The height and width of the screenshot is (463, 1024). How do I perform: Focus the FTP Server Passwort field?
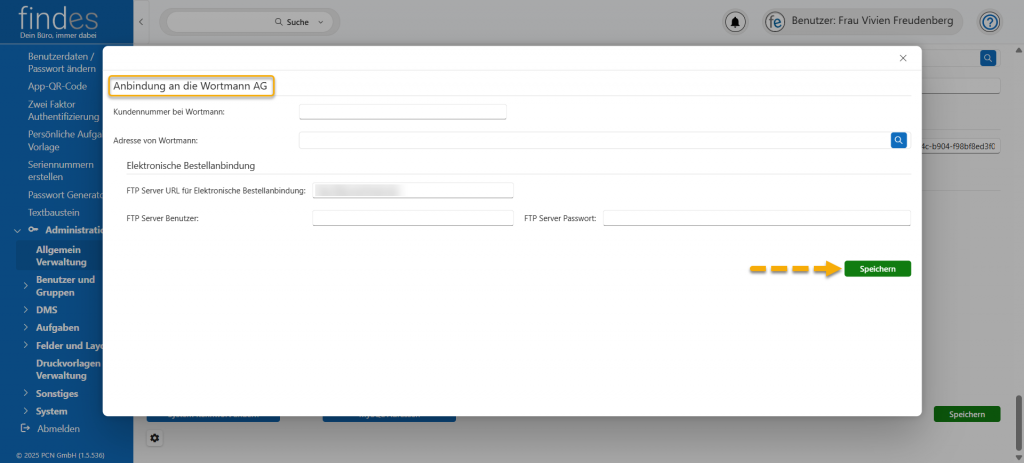[756, 218]
